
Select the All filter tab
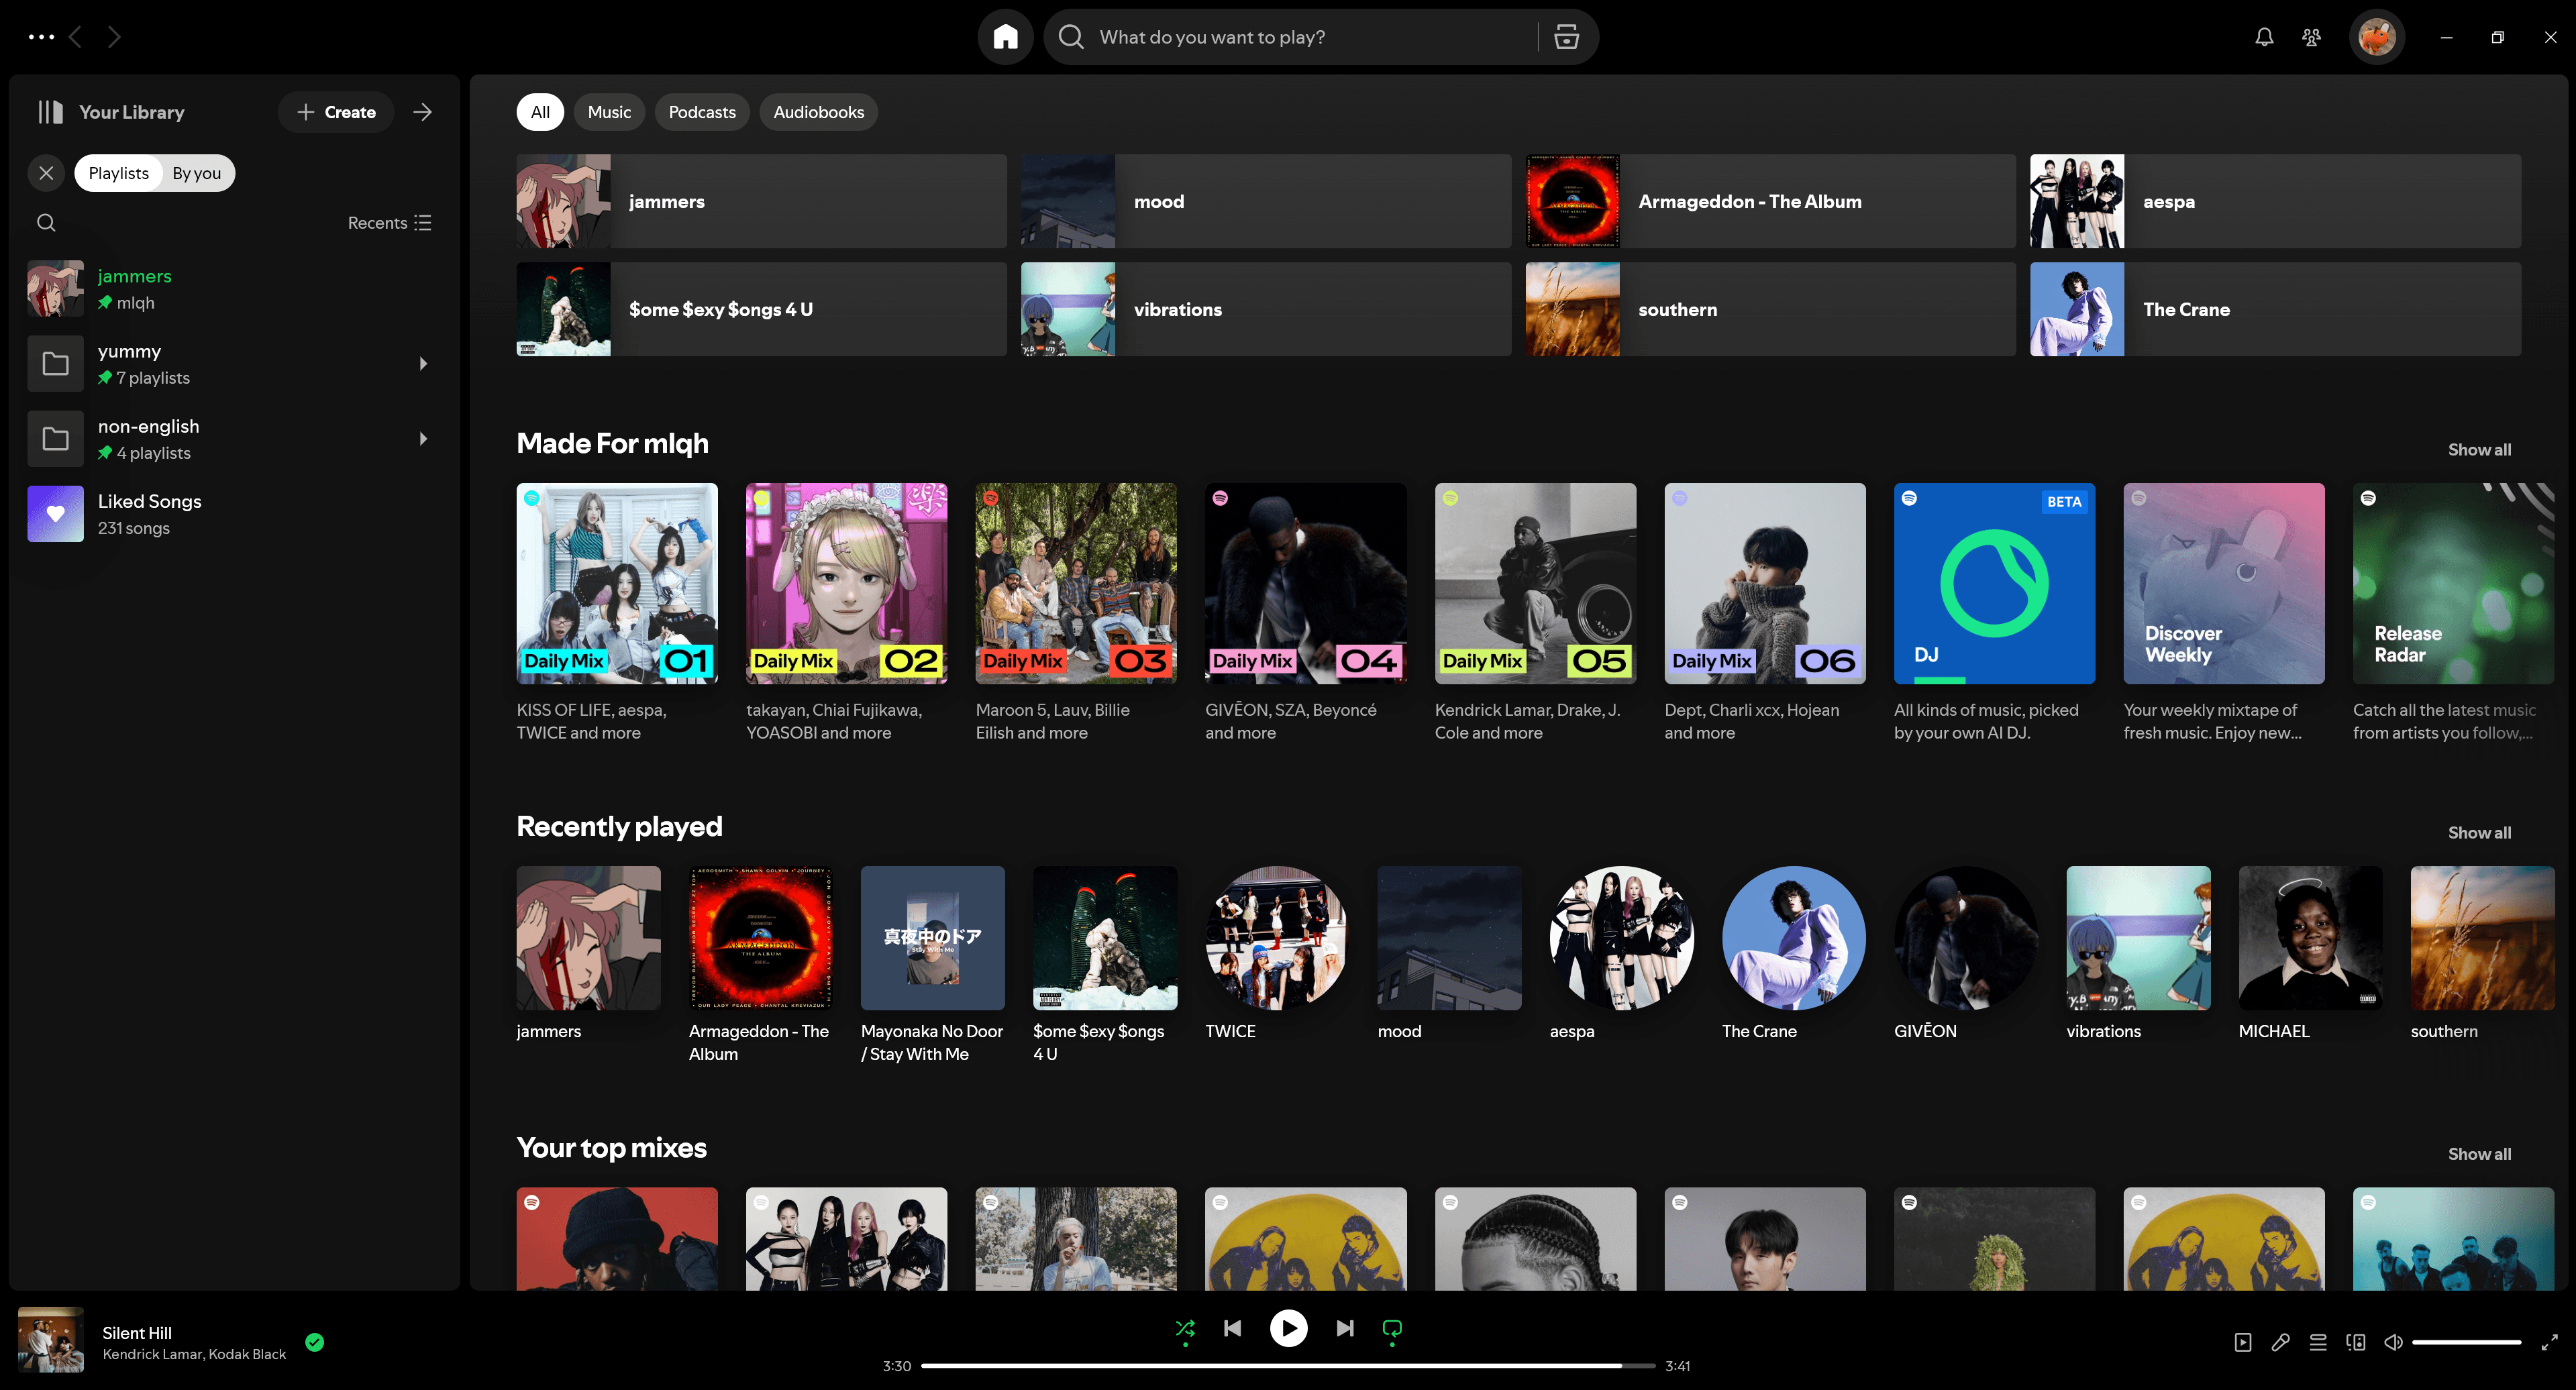click(540, 112)
